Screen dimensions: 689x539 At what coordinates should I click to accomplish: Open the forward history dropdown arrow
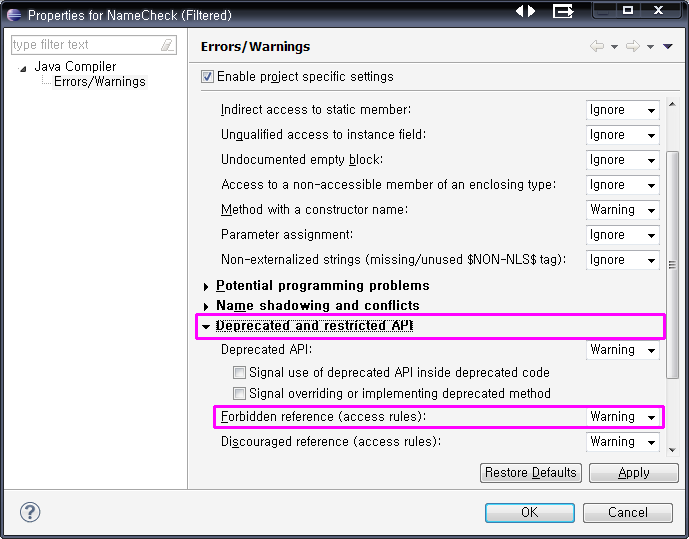point(650,47)
